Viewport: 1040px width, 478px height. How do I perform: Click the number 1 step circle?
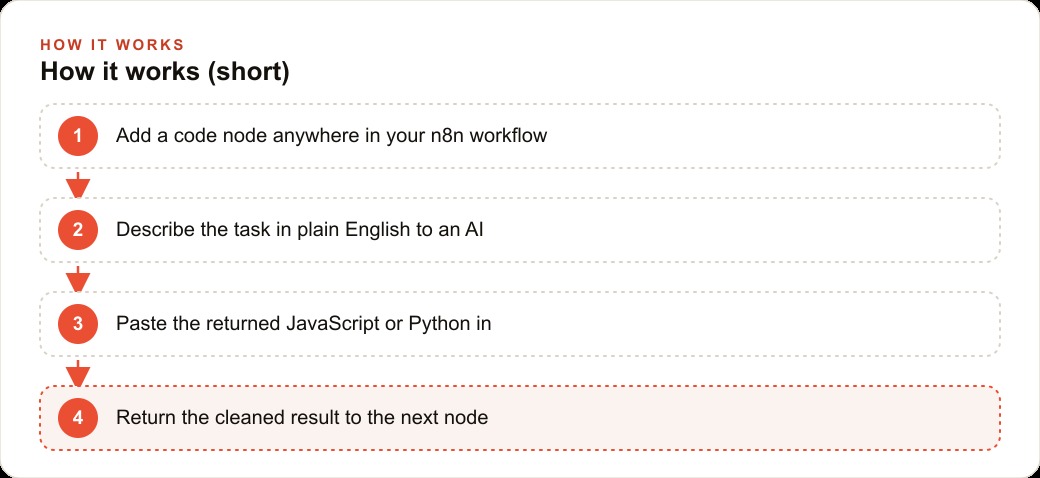(78, 136)
